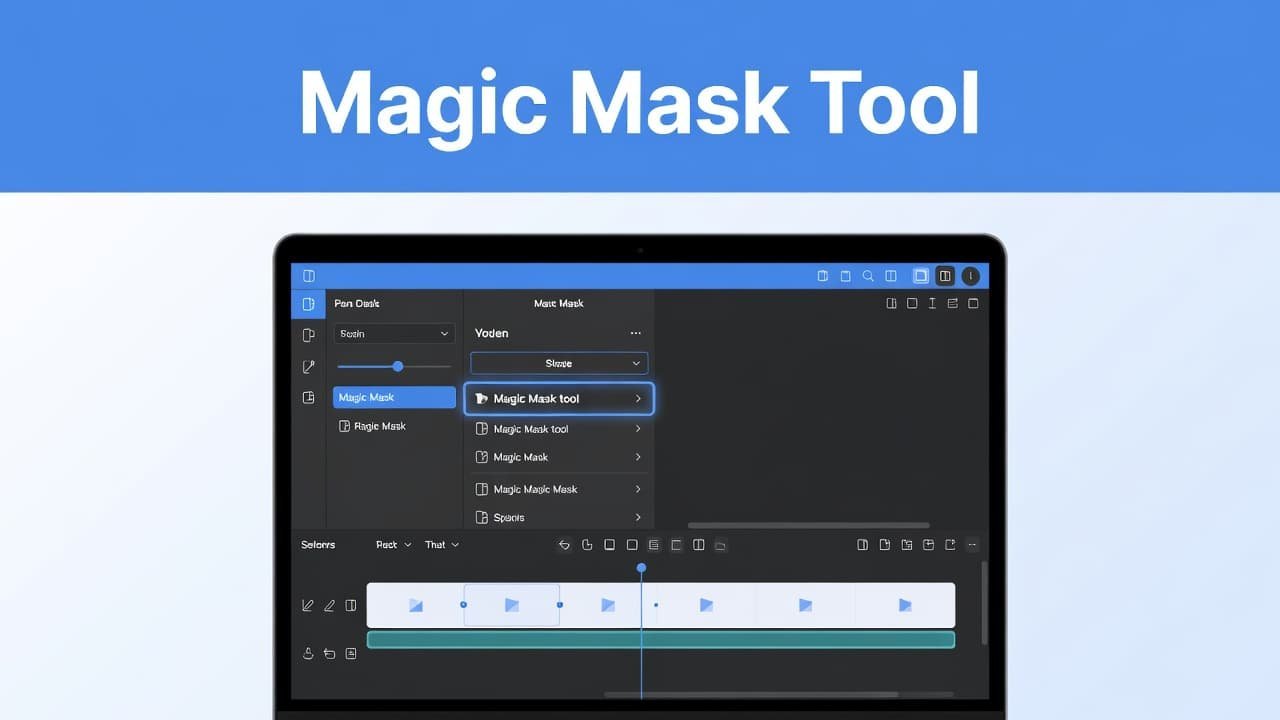This screenshot has width=1280, height=720.
Task: Click the clipboard icon left of the search magnifier
Action: point(845,276)
